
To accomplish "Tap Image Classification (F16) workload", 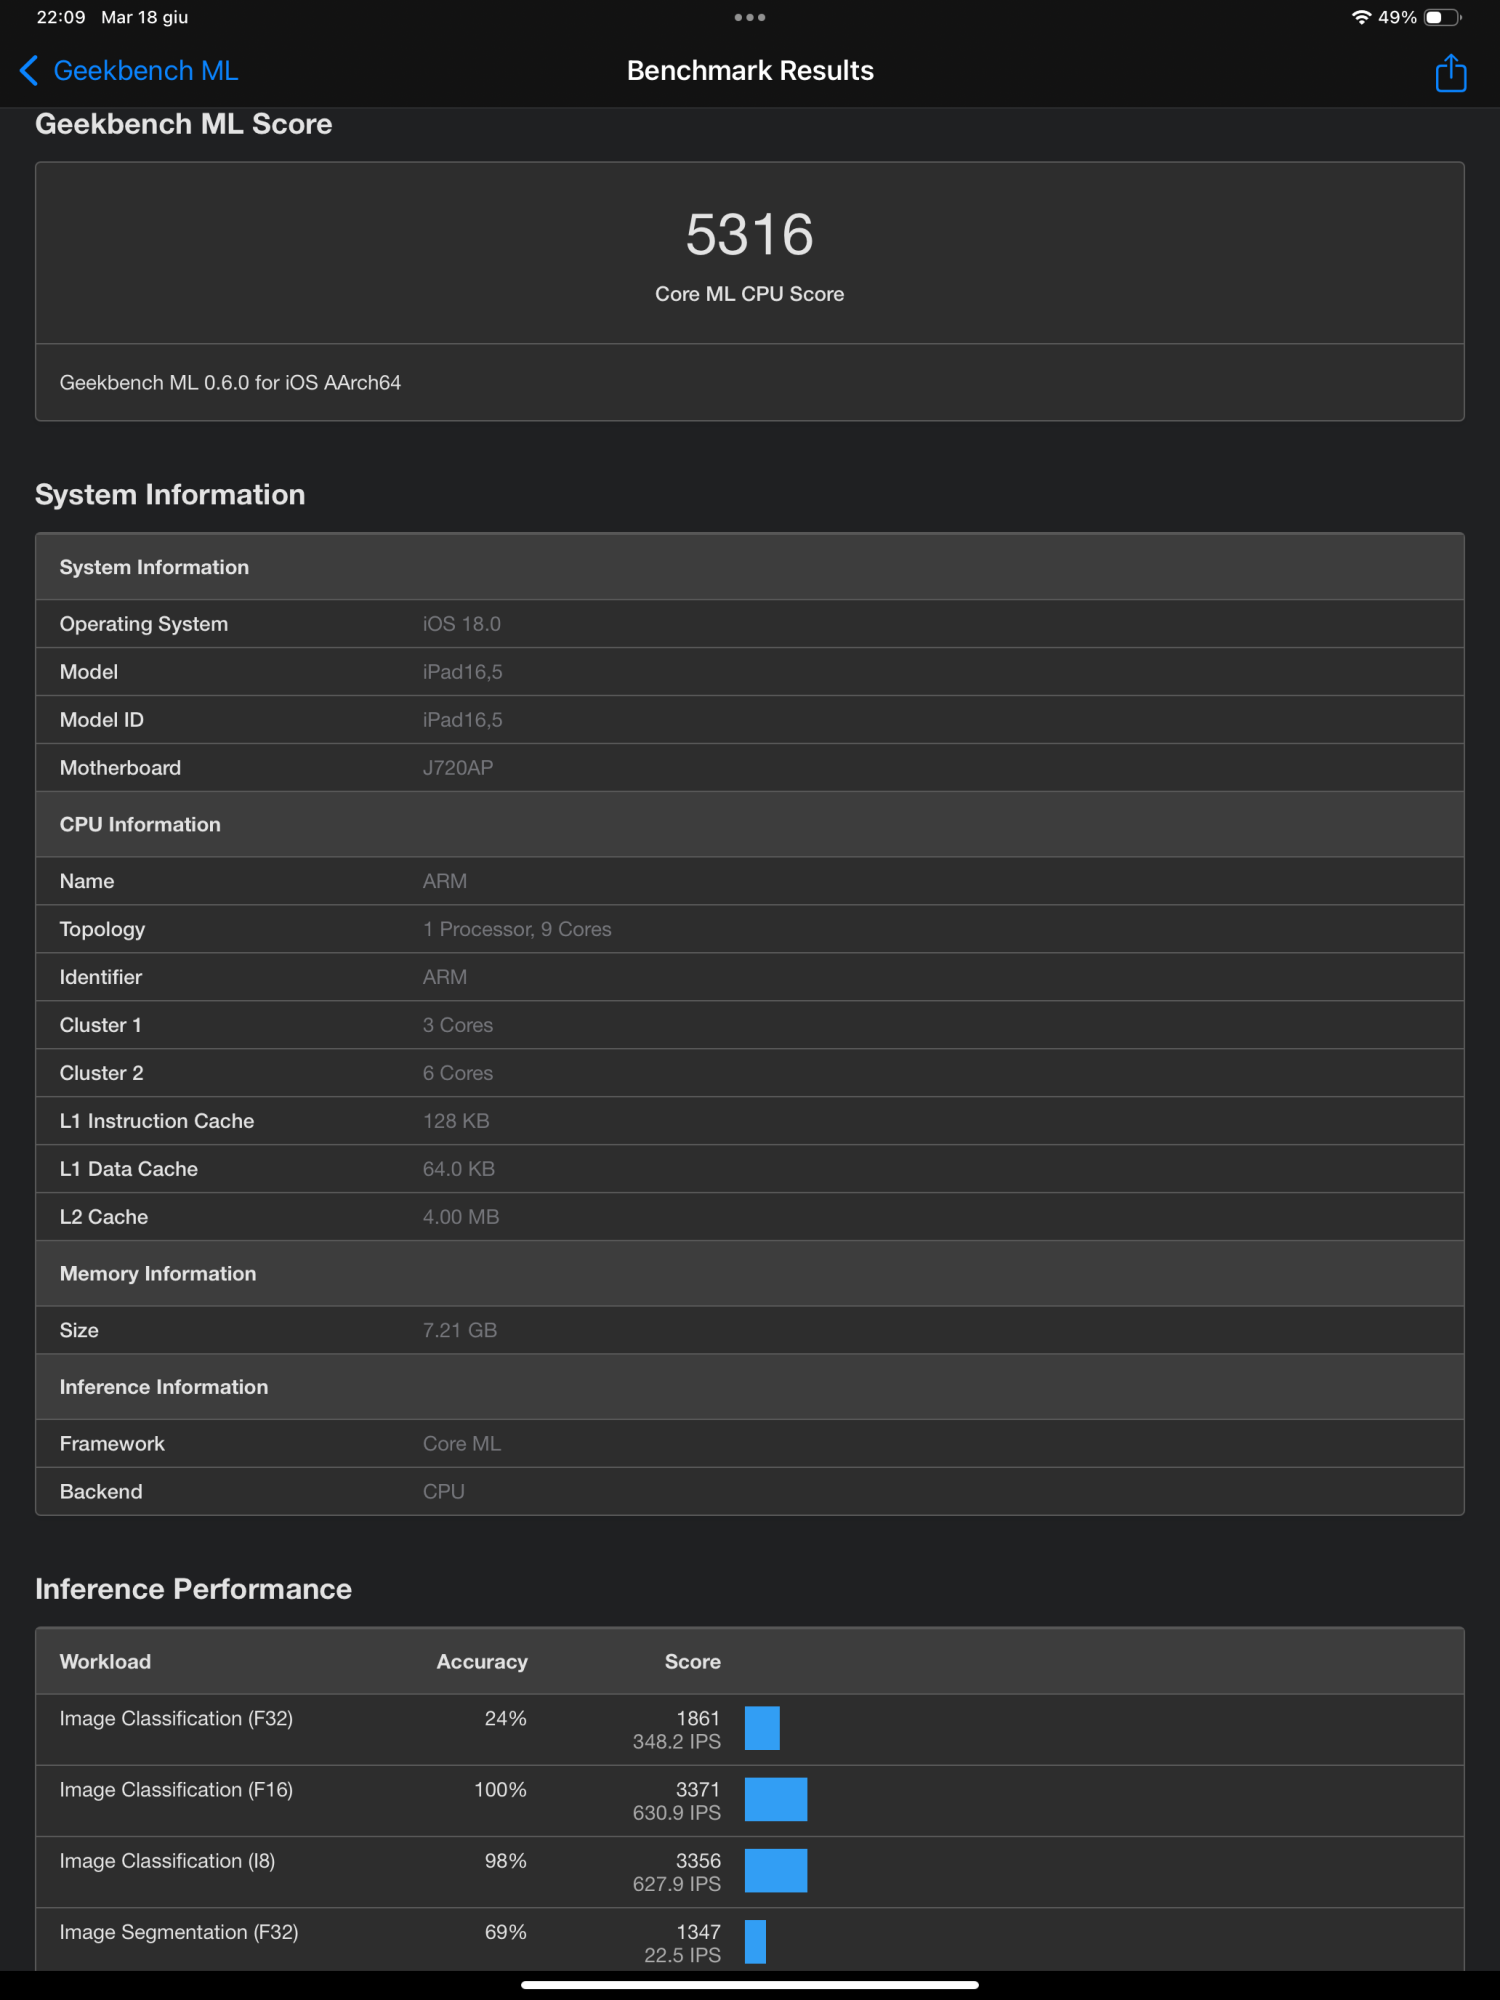I will point(176,1790).
